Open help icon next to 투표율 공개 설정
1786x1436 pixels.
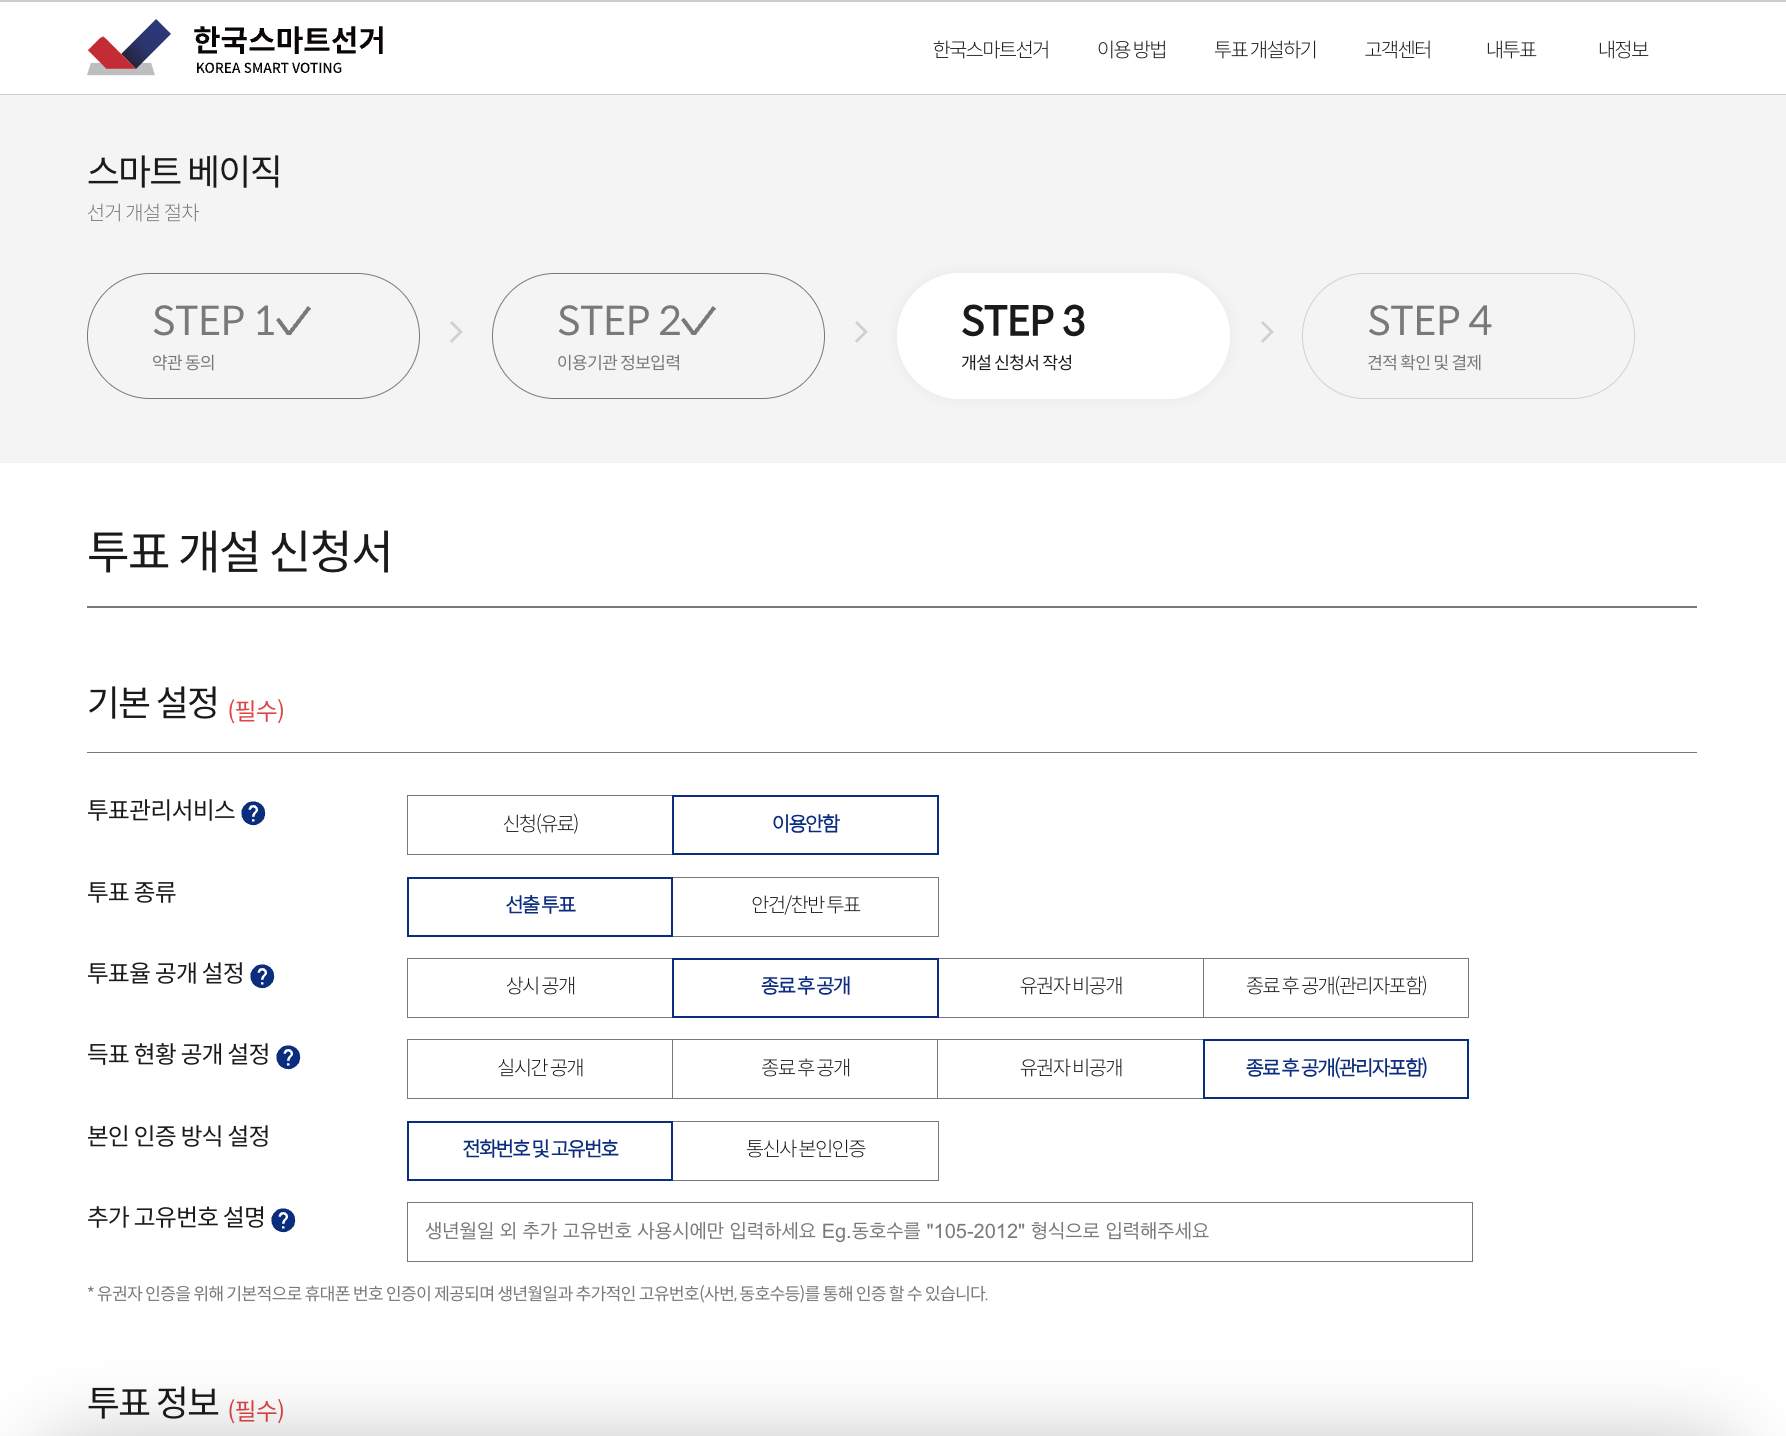pos(263,976)
